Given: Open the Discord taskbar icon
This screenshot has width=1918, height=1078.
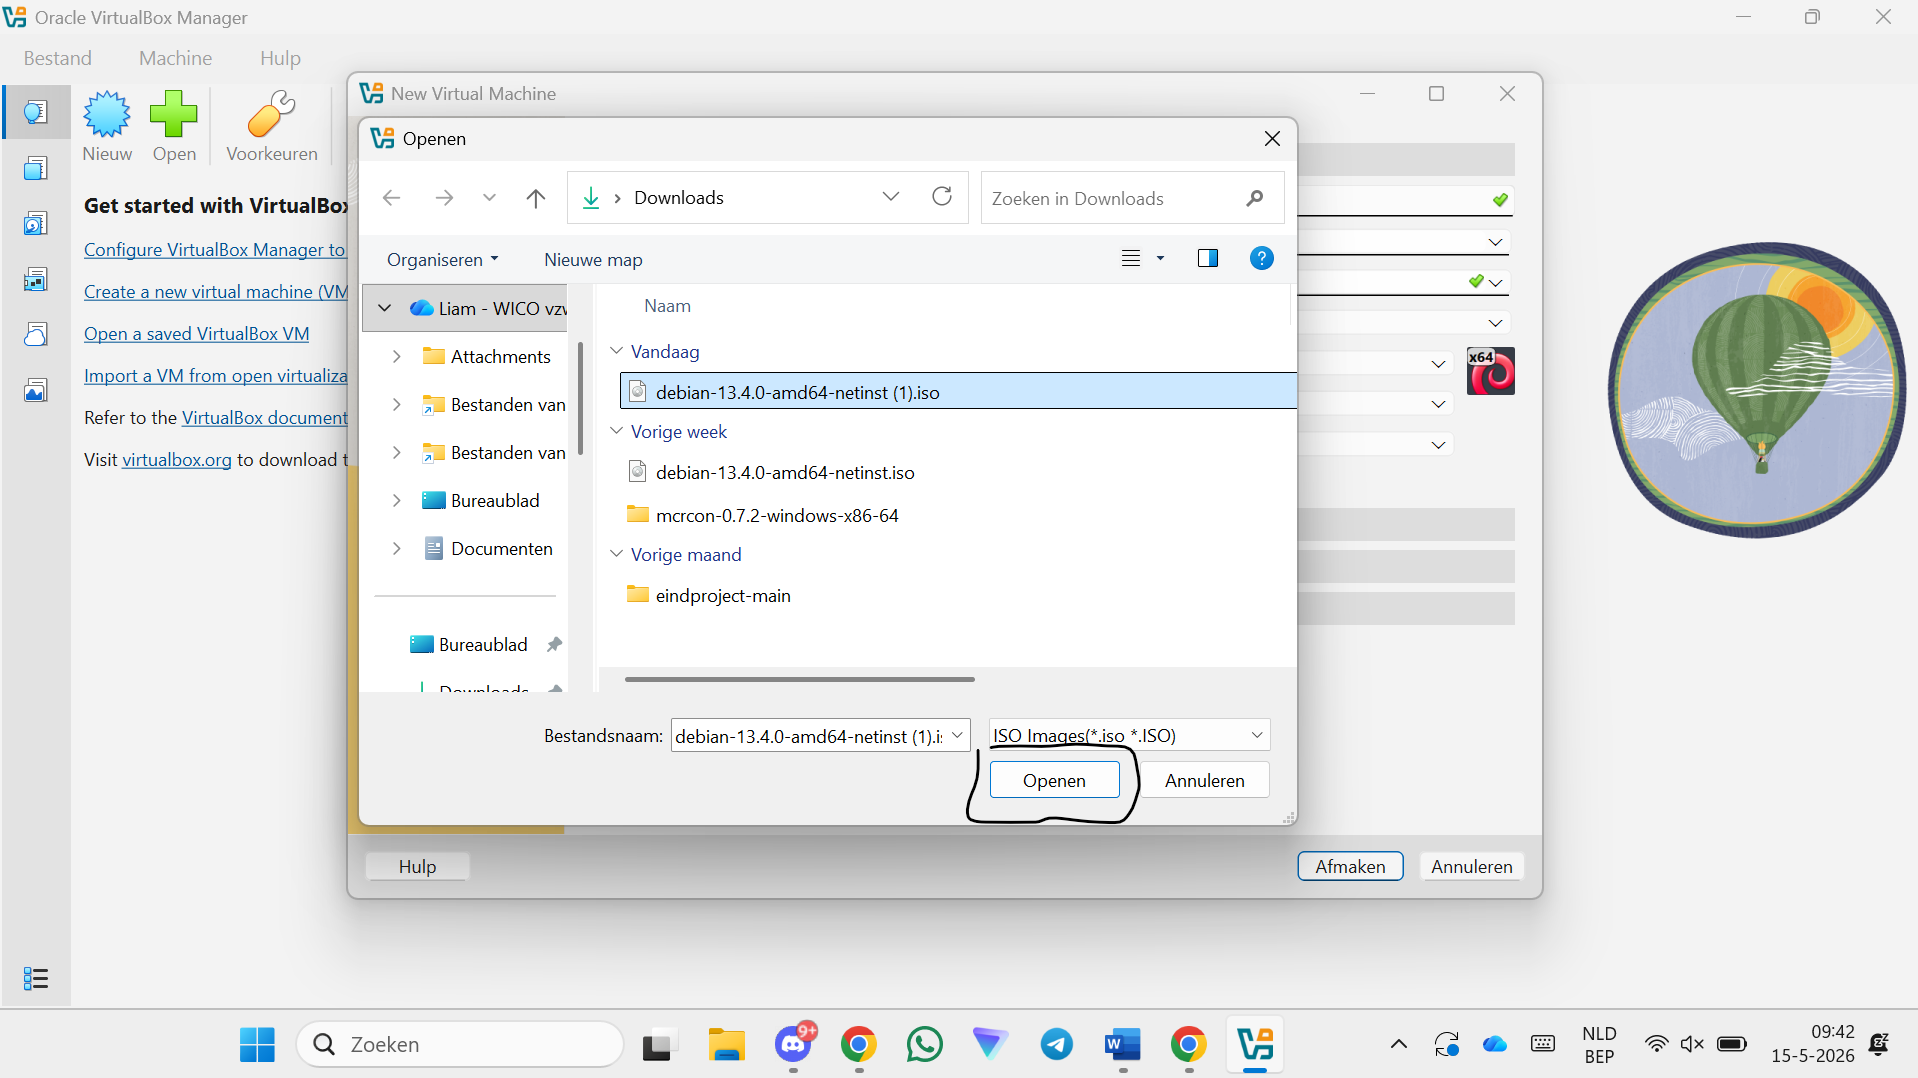Looking at the screenshot, I should (x=794, y=1045).
